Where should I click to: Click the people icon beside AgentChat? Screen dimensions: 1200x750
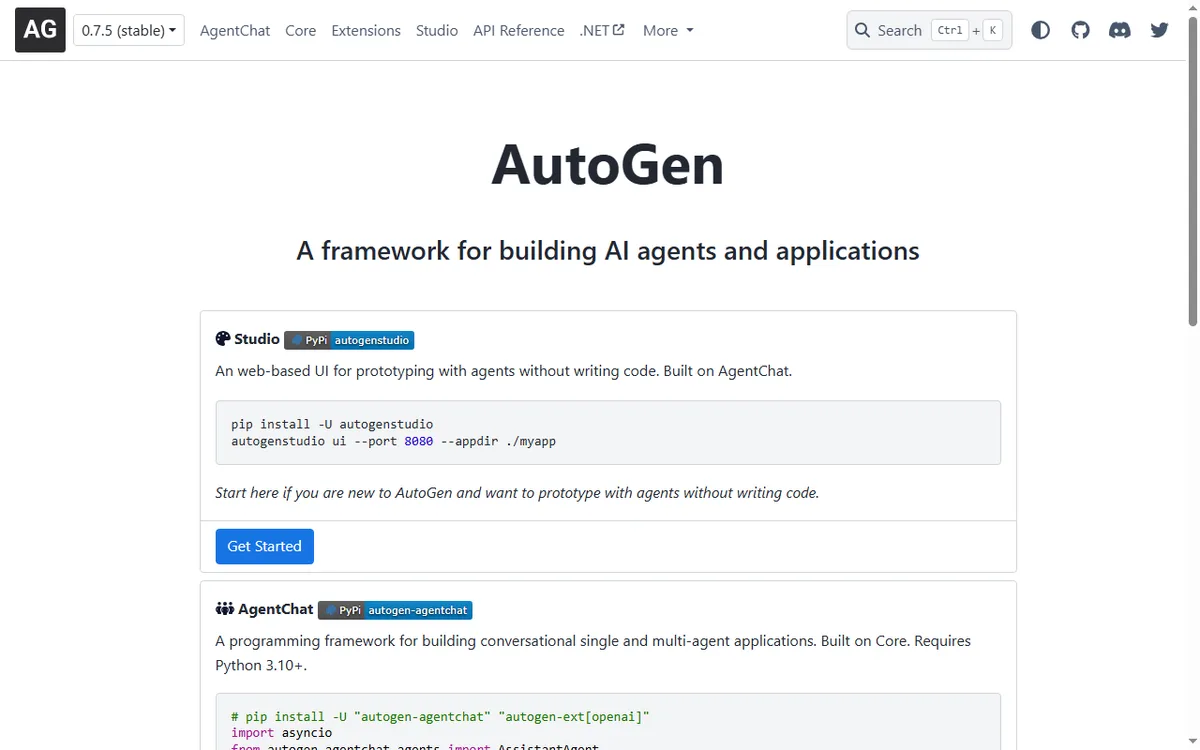coord(224,609)
